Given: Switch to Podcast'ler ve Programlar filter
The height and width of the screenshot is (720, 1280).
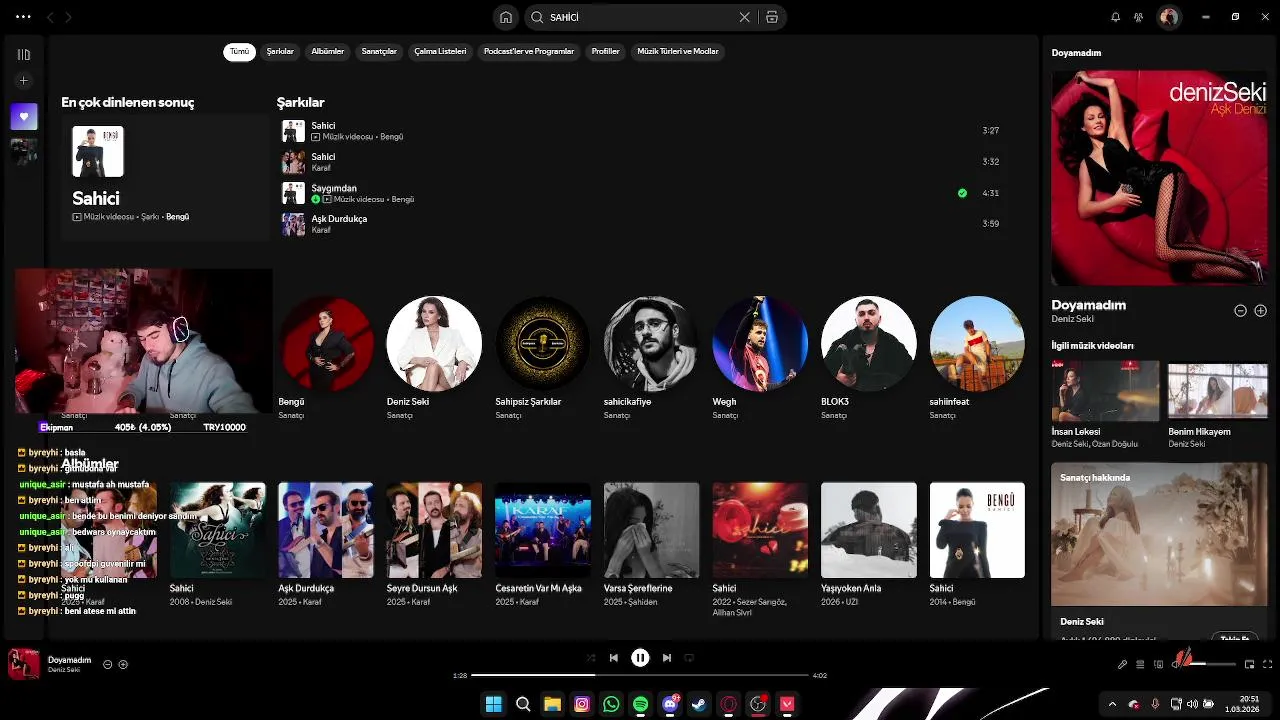Looking at the screenshot, I should click(529, 51).
